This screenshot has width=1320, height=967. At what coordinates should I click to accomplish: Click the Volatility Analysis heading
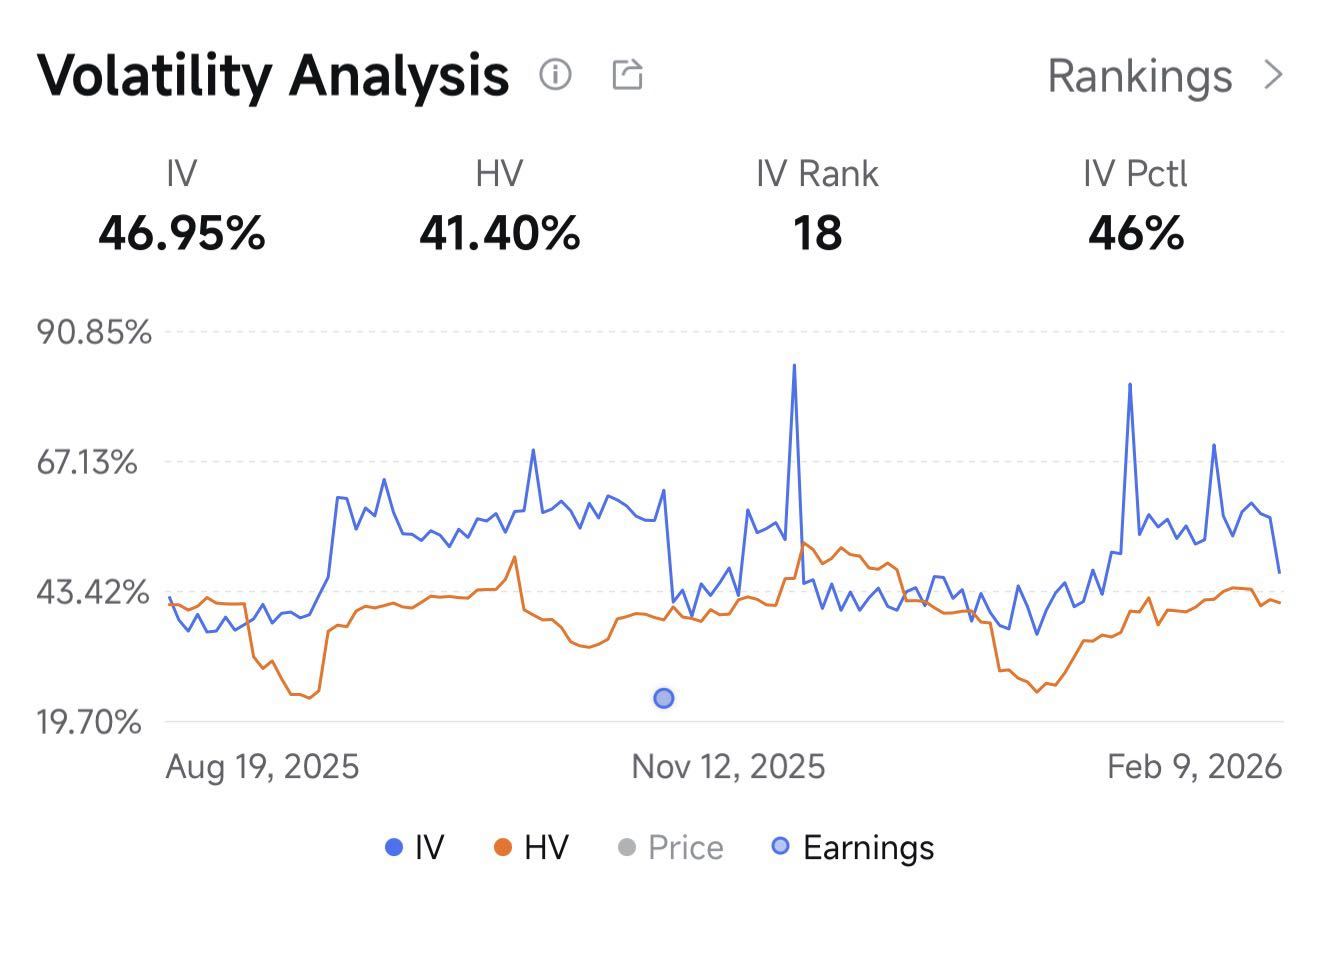(x=273, y=75)
